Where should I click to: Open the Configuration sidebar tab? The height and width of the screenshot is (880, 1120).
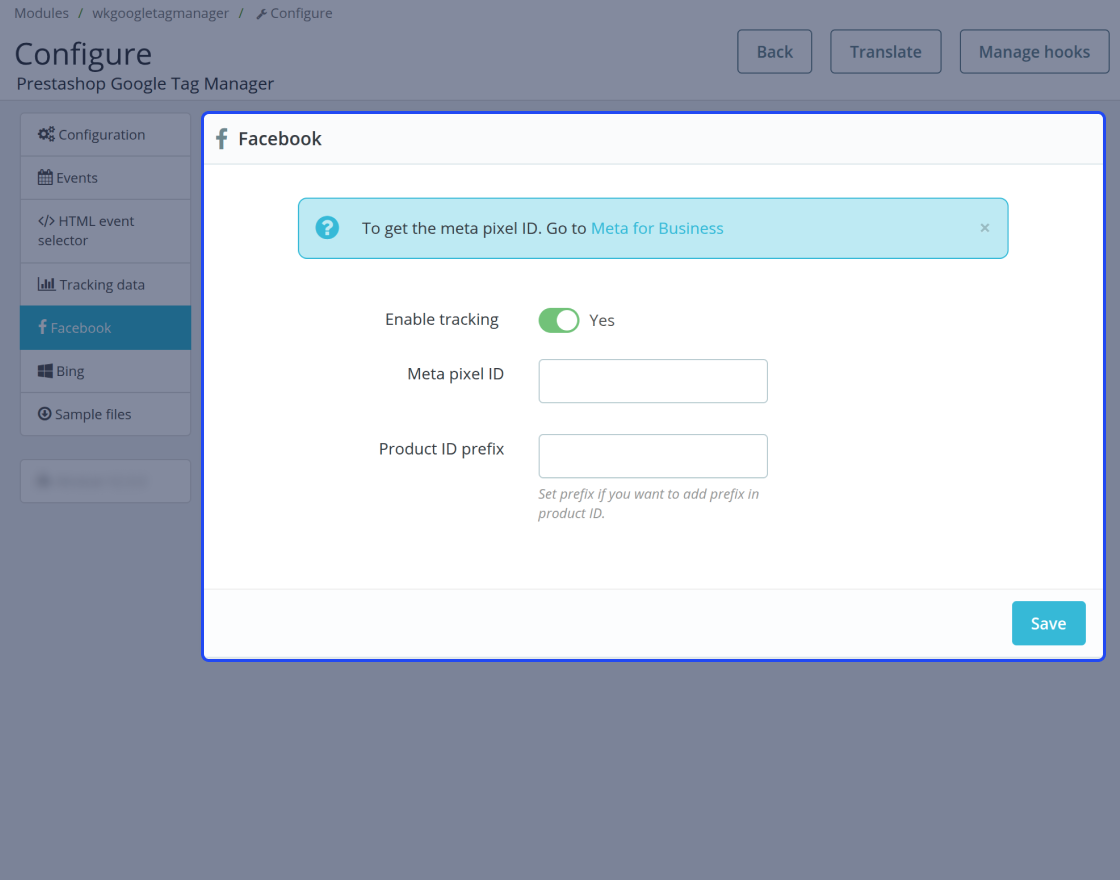(106, 134)
